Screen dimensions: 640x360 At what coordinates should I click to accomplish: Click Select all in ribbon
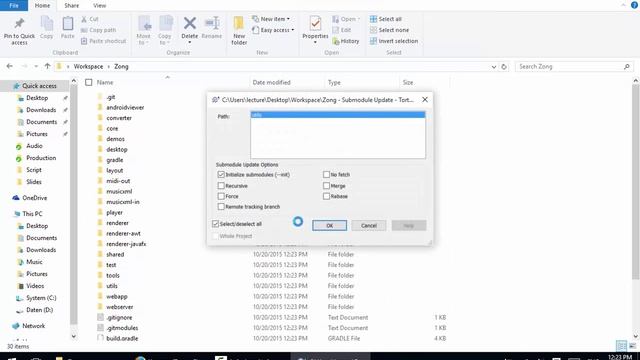point(385,19)
